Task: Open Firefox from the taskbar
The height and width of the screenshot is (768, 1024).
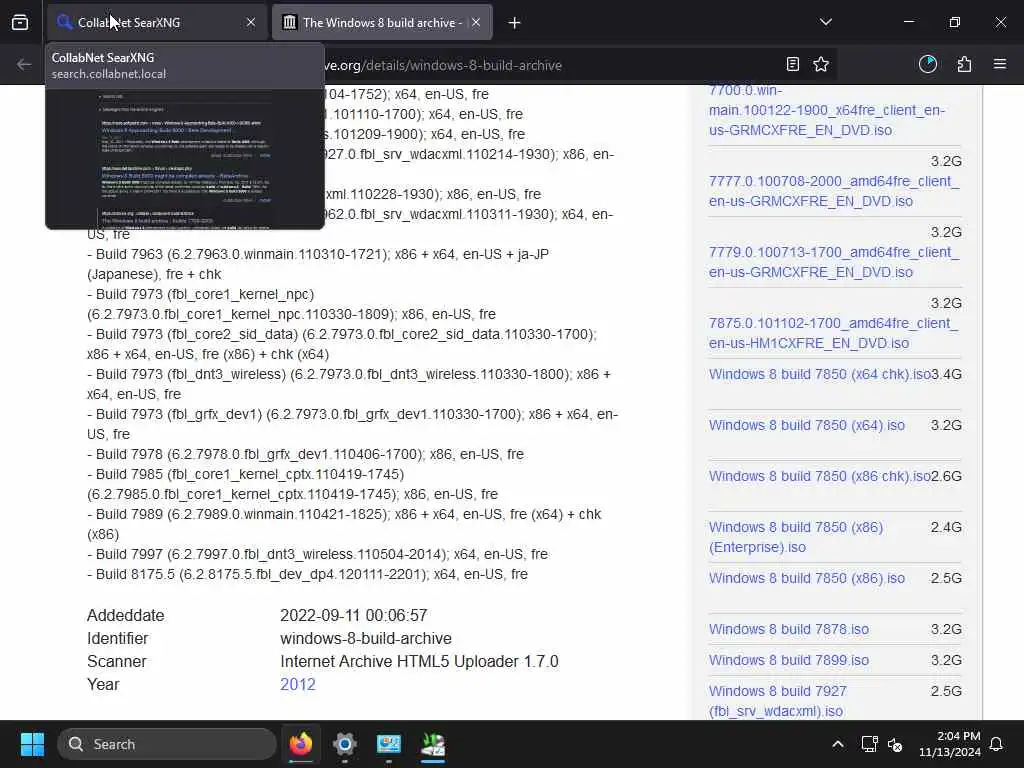Action: click(x=300, y=744)
